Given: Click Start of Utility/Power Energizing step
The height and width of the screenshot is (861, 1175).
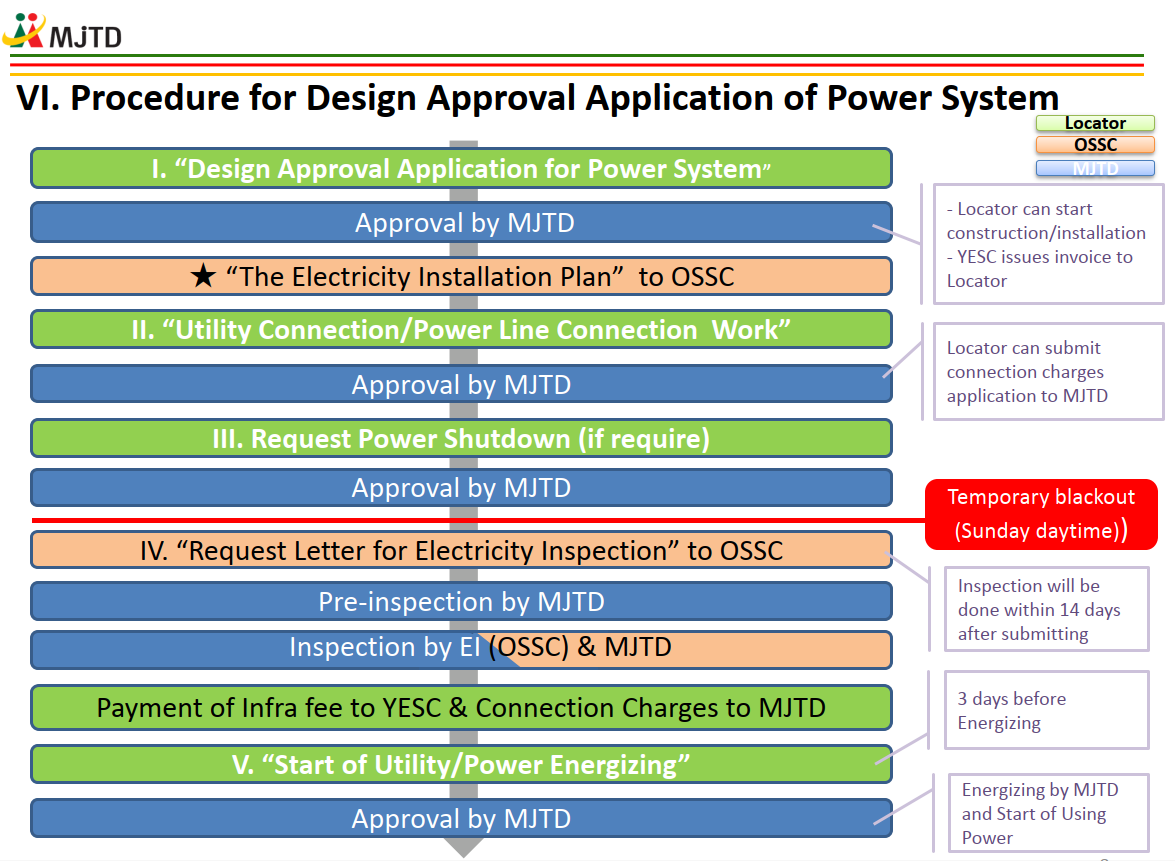Looking at the screenshot, I should (x=461, y=765).
